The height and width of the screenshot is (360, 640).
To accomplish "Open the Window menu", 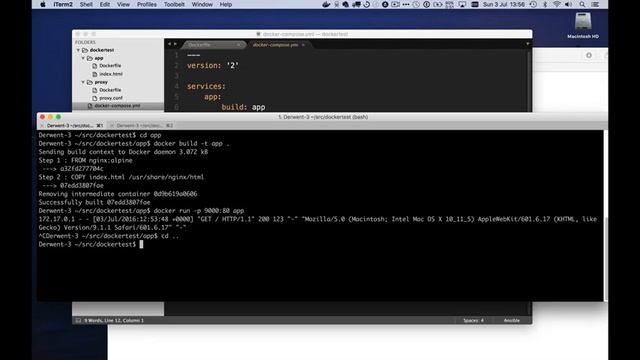I will [202, 4].
